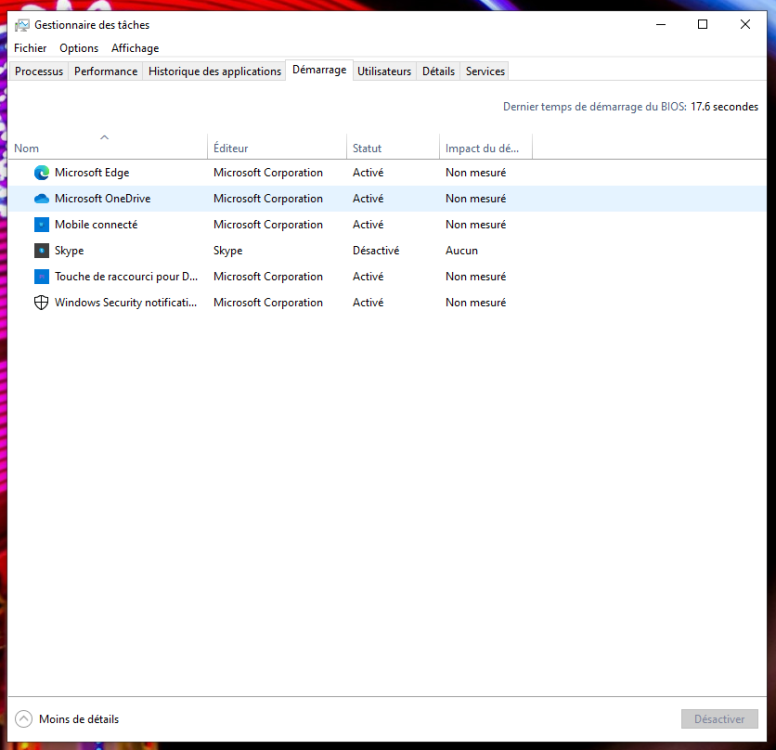The height and width of the screenshot is (750, 776).
Task: Sort list by the Nom column header
Action: coord(107,148)
